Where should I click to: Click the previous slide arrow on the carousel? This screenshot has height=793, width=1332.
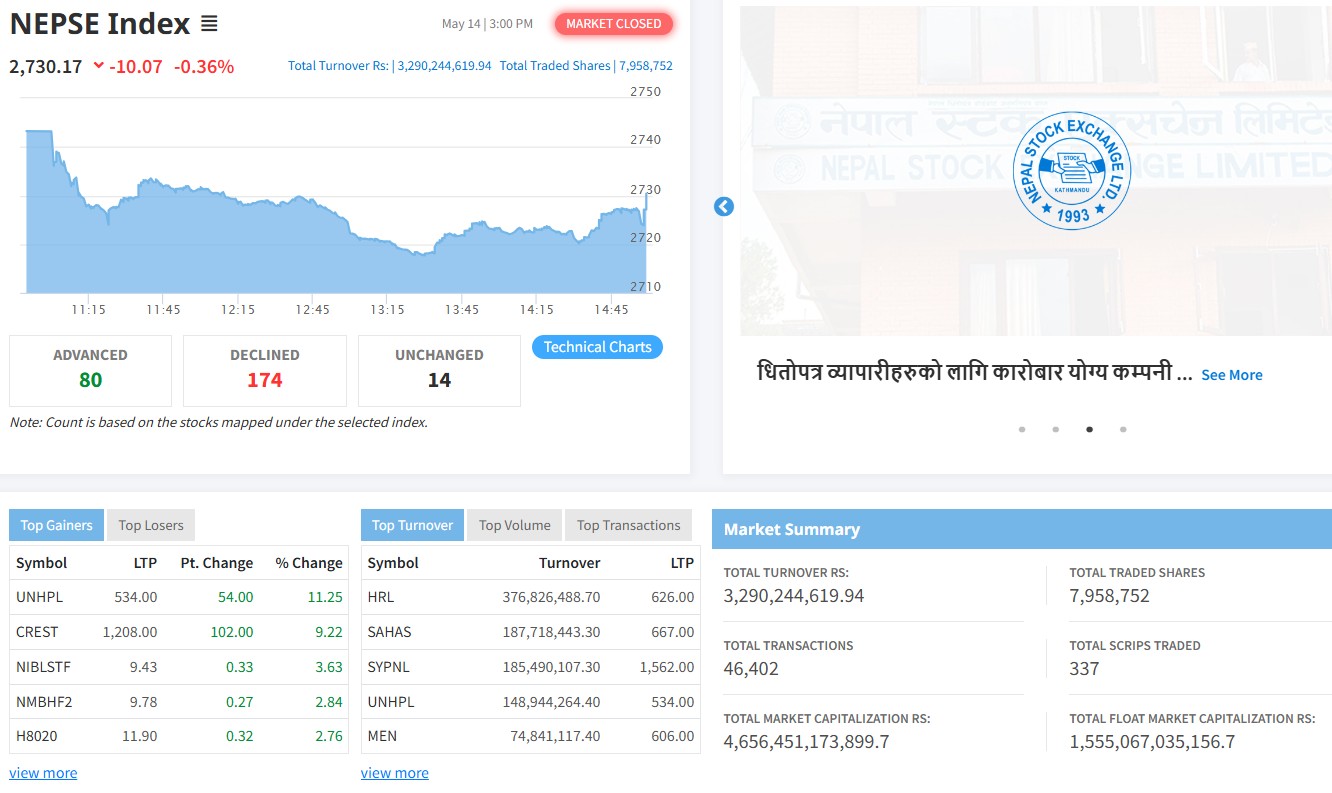[724, 206]
